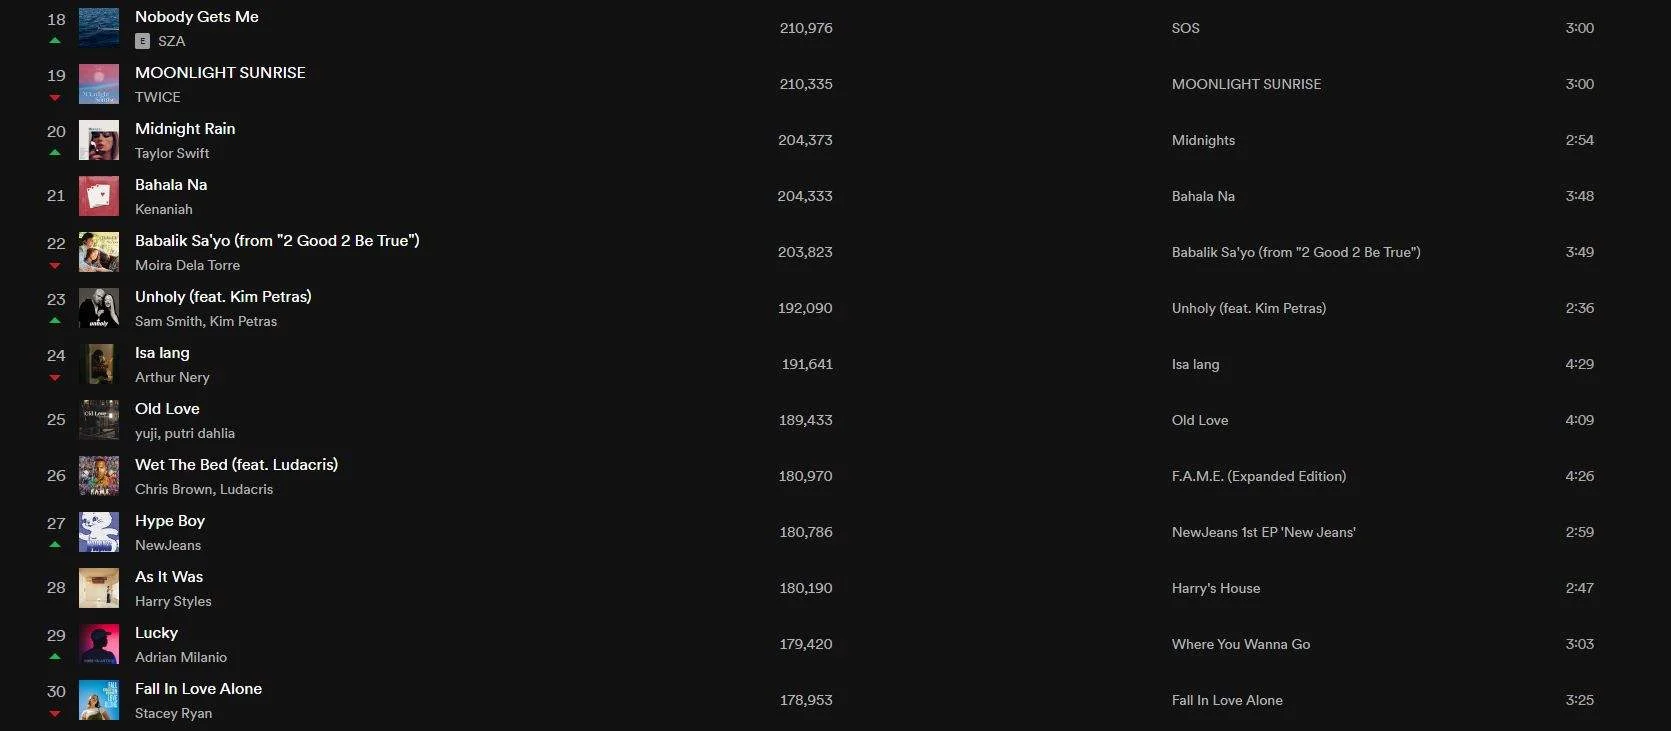
Task: Click the explicit E badge beside SZA
Action: (142, 41)
